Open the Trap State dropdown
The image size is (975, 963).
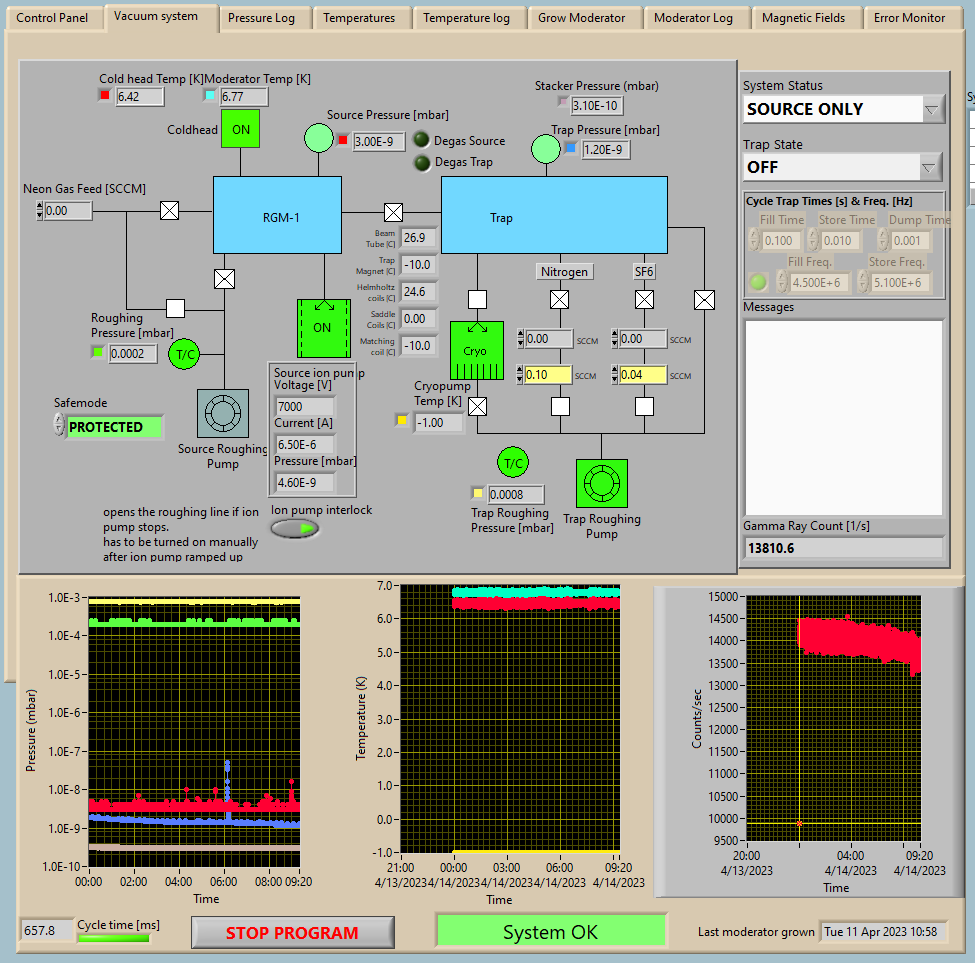click(930, 167)
